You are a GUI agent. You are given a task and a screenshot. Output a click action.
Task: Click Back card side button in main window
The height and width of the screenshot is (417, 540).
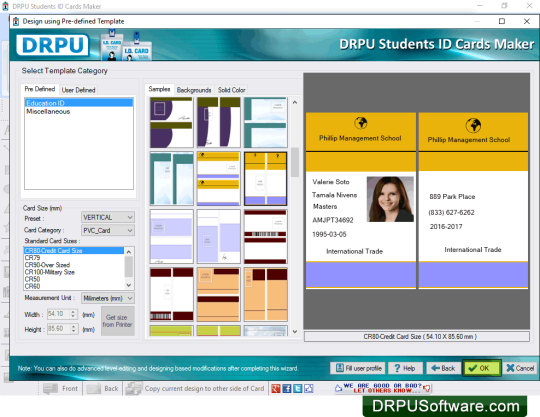pyautogui.click(x=102, y=388)
